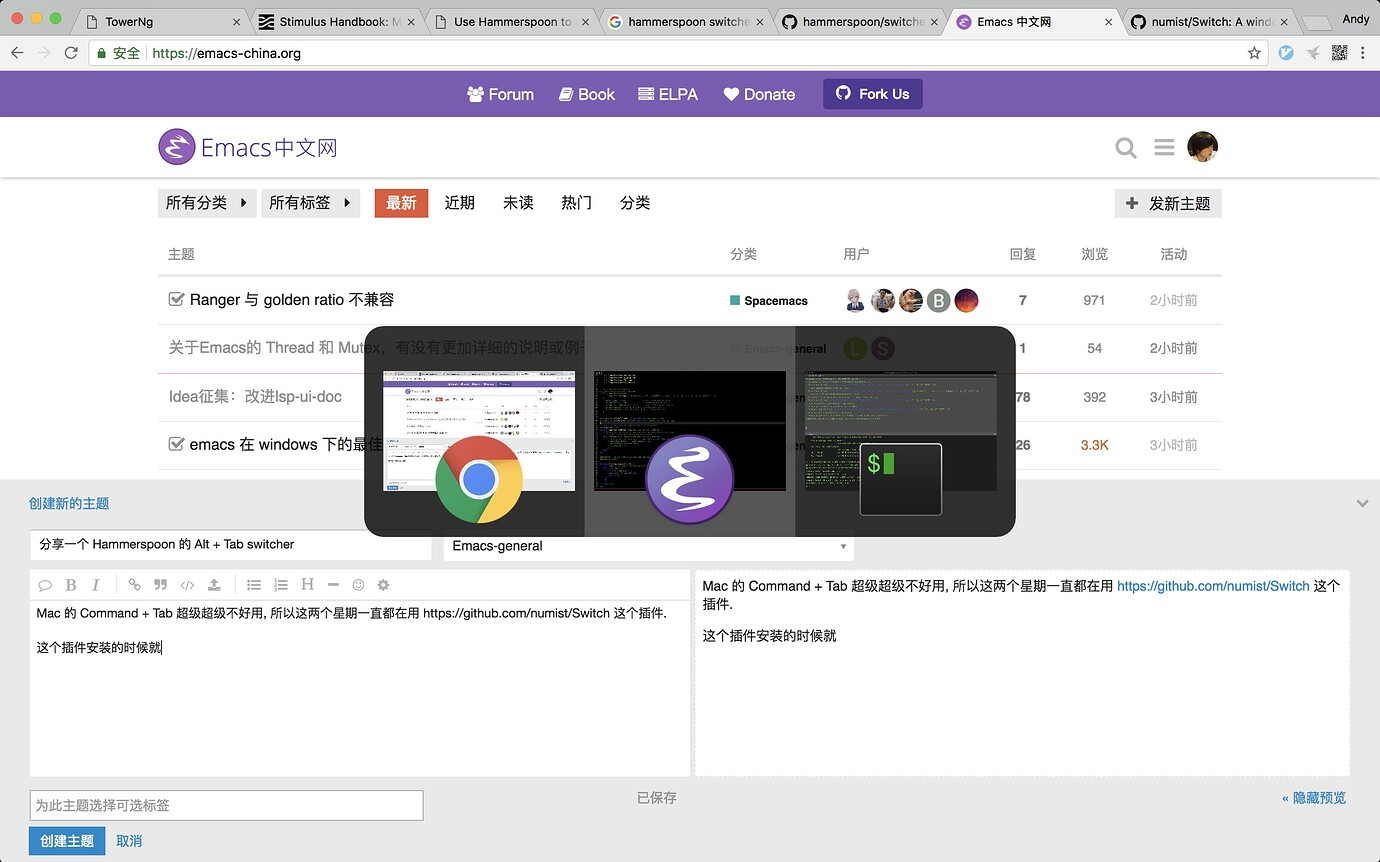This screenshot has width=1380, height=862.
Task: Open the user avatar menu in header
Action: (x=1202, y=147)
